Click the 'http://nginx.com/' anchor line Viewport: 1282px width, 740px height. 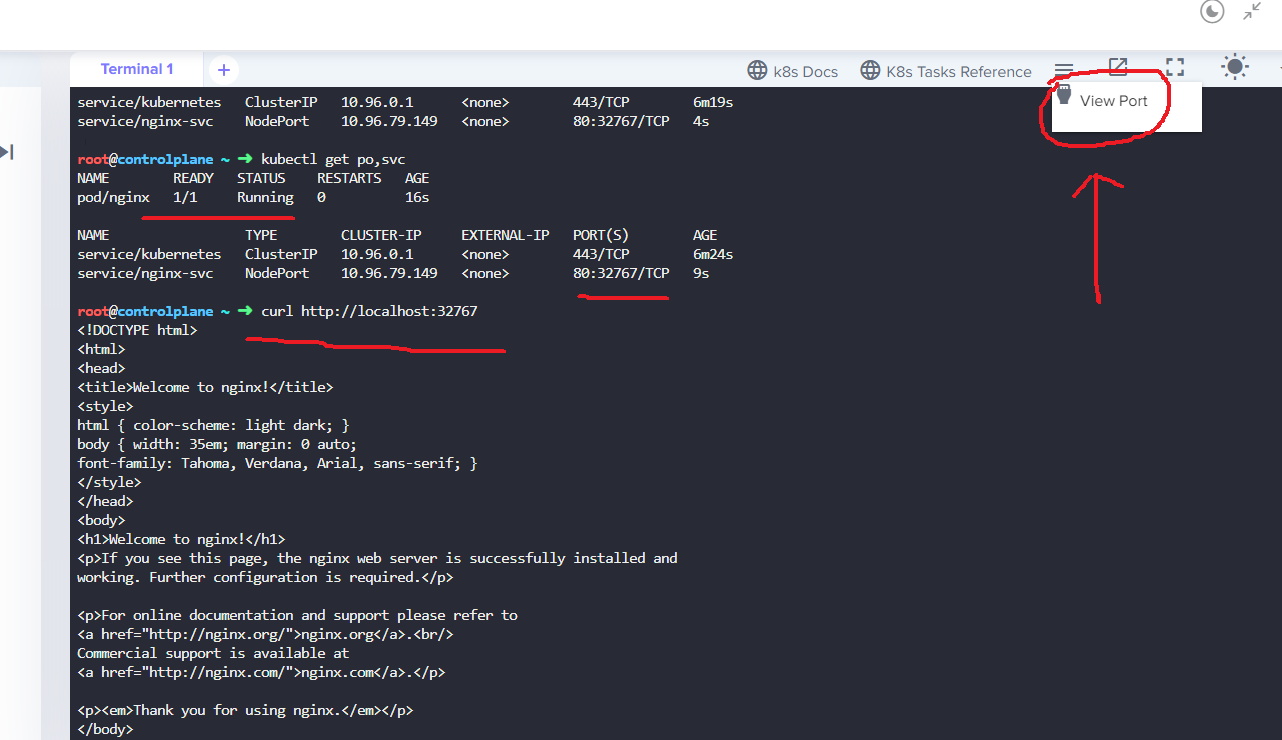point(261,673)
